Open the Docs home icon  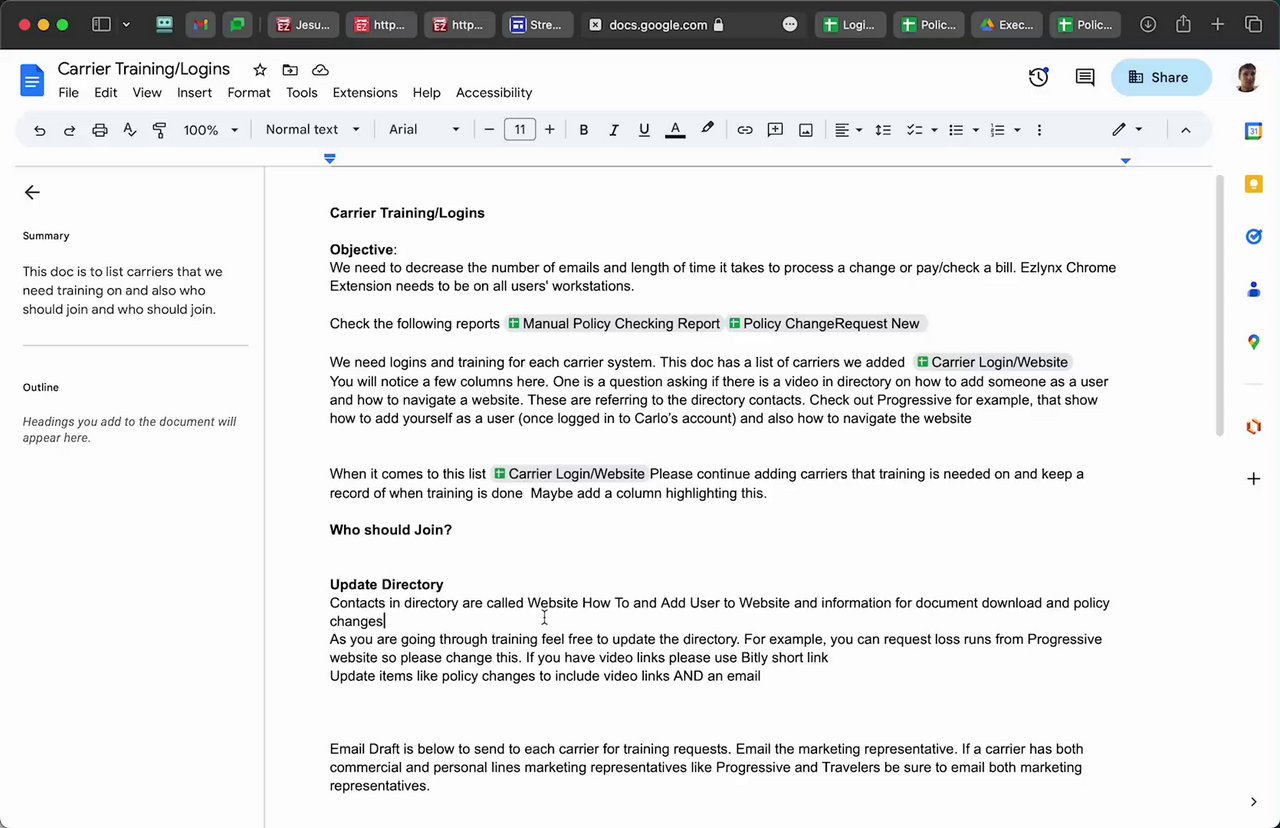tap(32, 79)
